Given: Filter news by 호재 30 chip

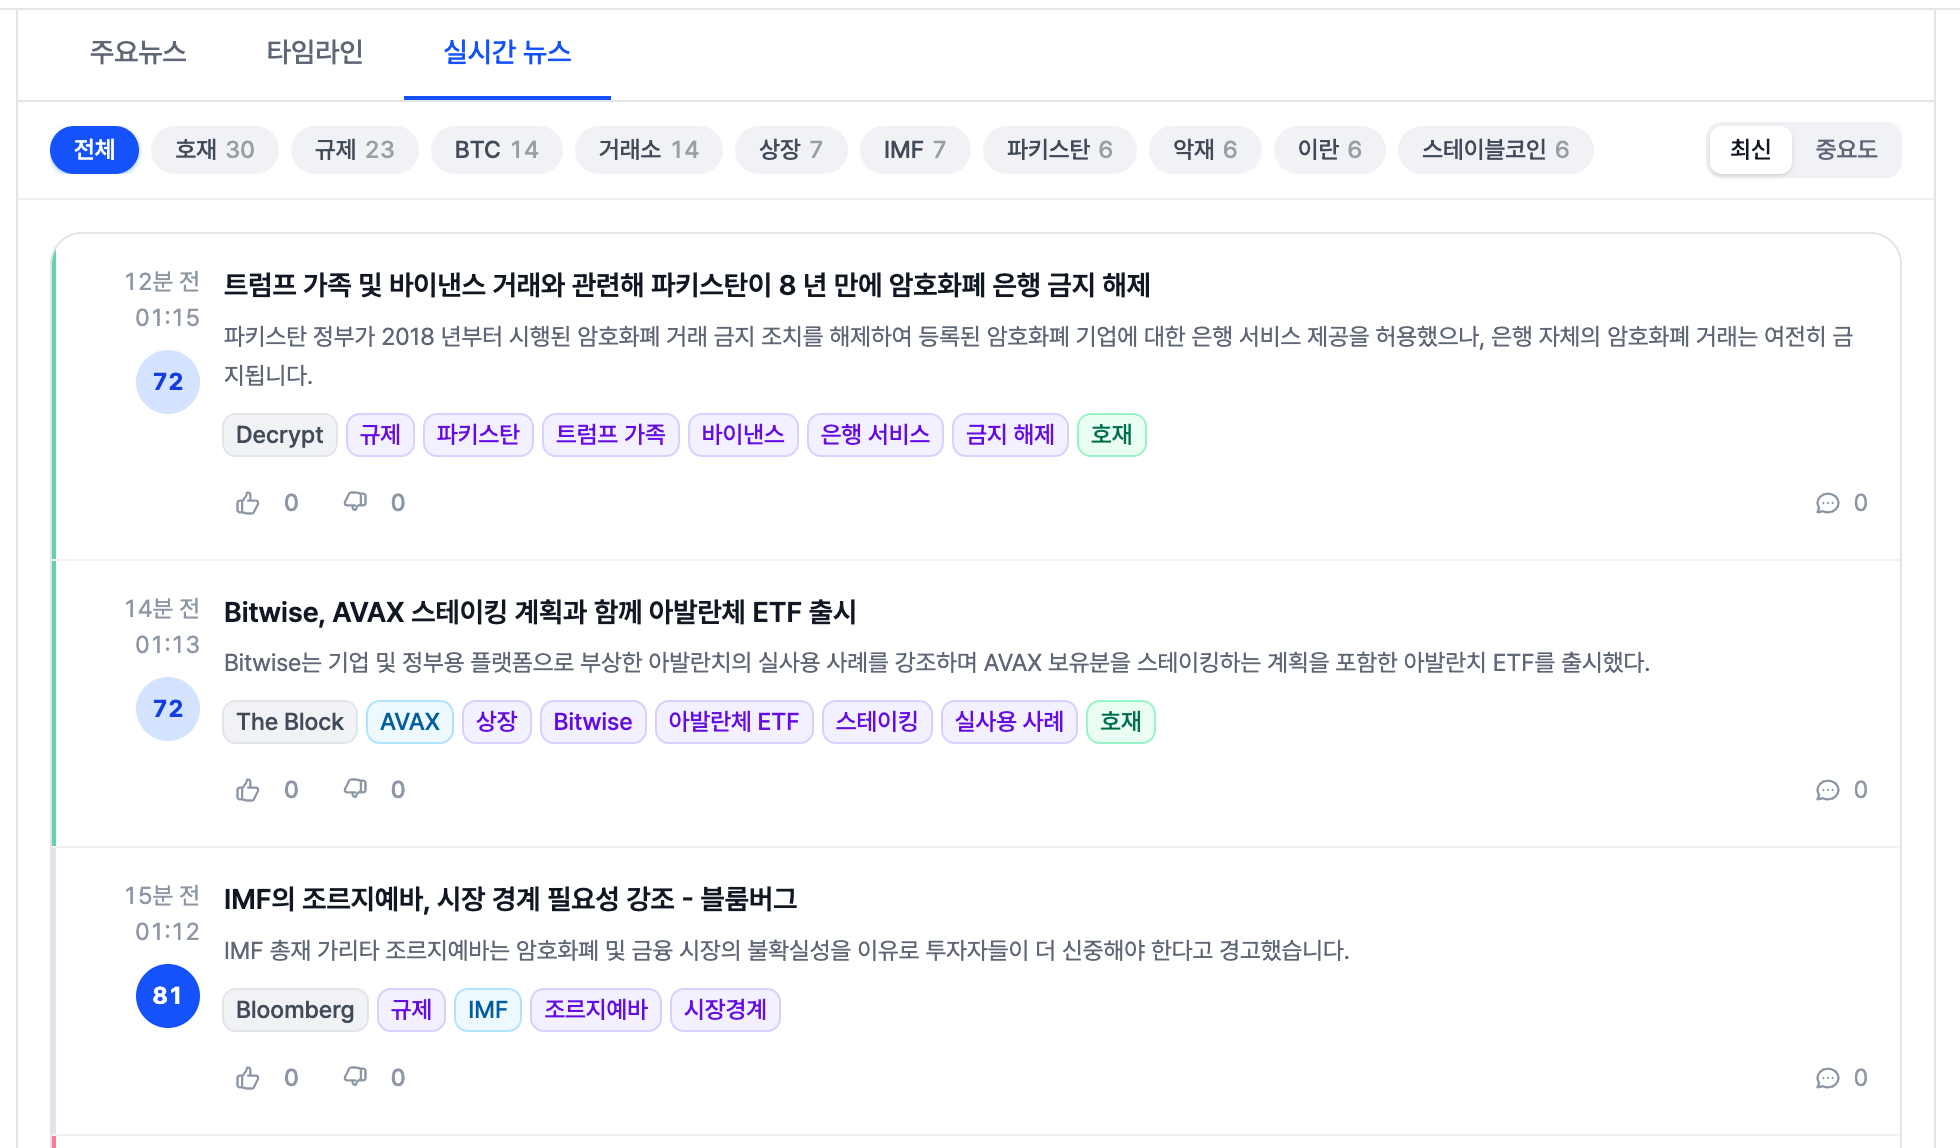Looking at the screenshot, I should click(x=214, y=150).
